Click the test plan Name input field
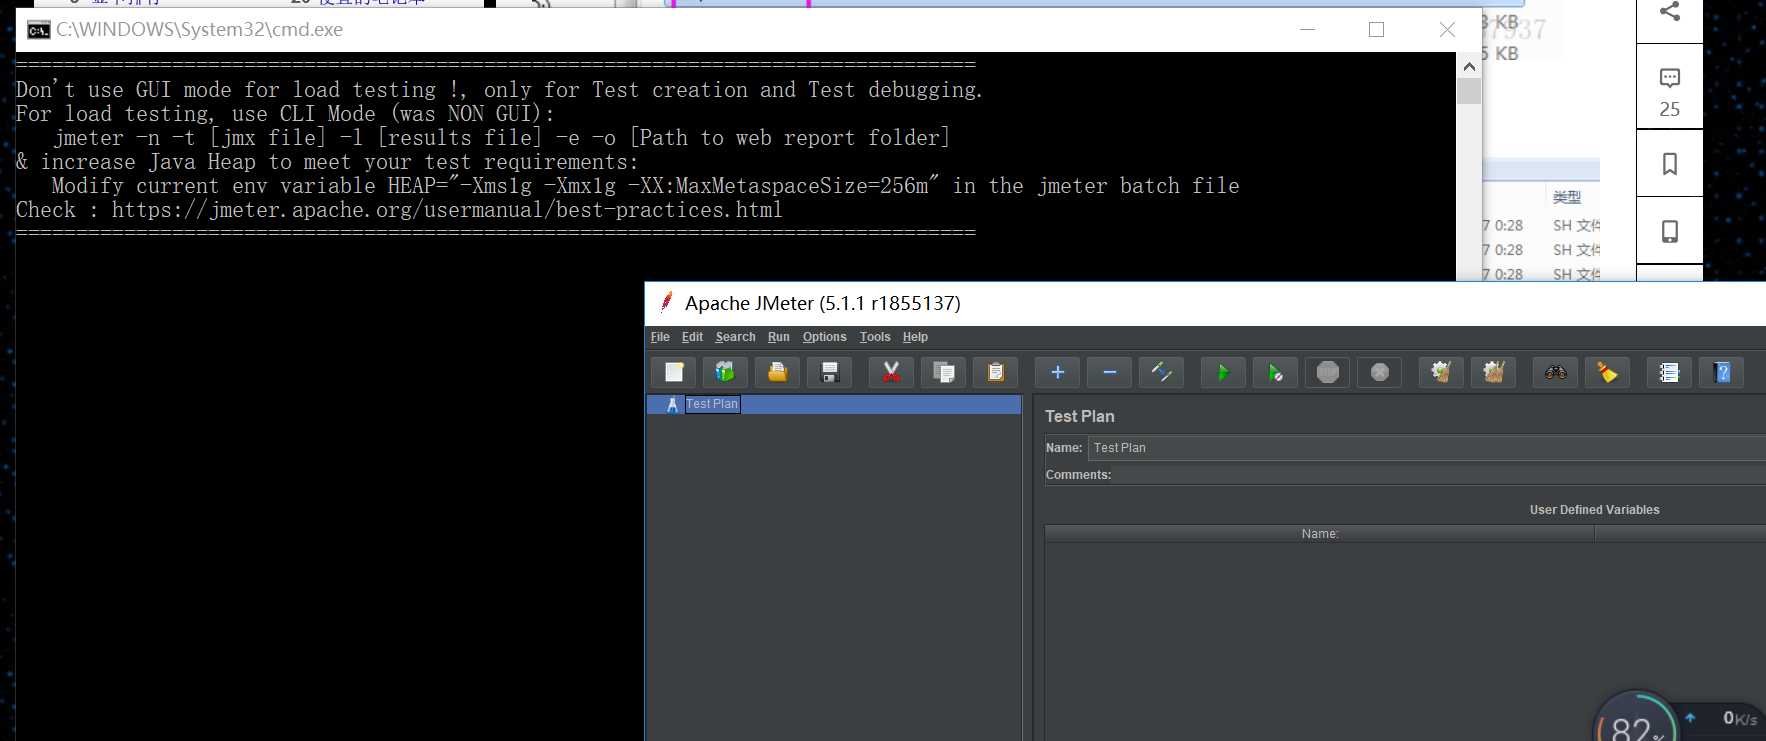Screen dimensions: 1766x741 1427,448
